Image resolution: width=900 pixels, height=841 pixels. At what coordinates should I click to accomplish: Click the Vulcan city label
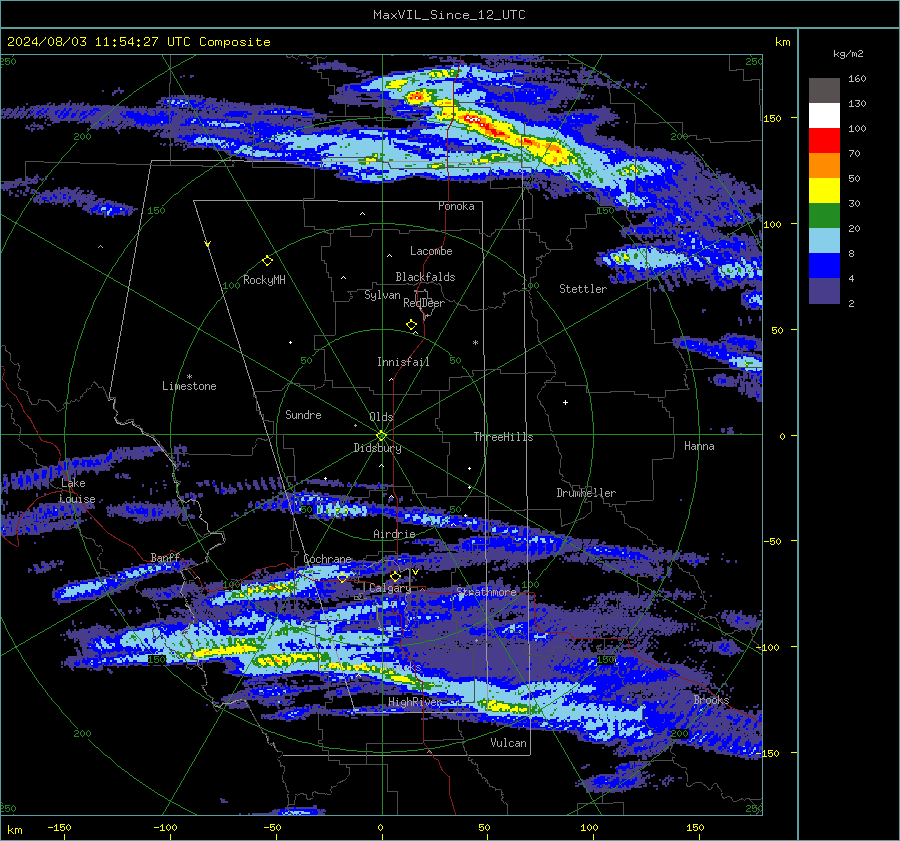[x=509, y=743]
